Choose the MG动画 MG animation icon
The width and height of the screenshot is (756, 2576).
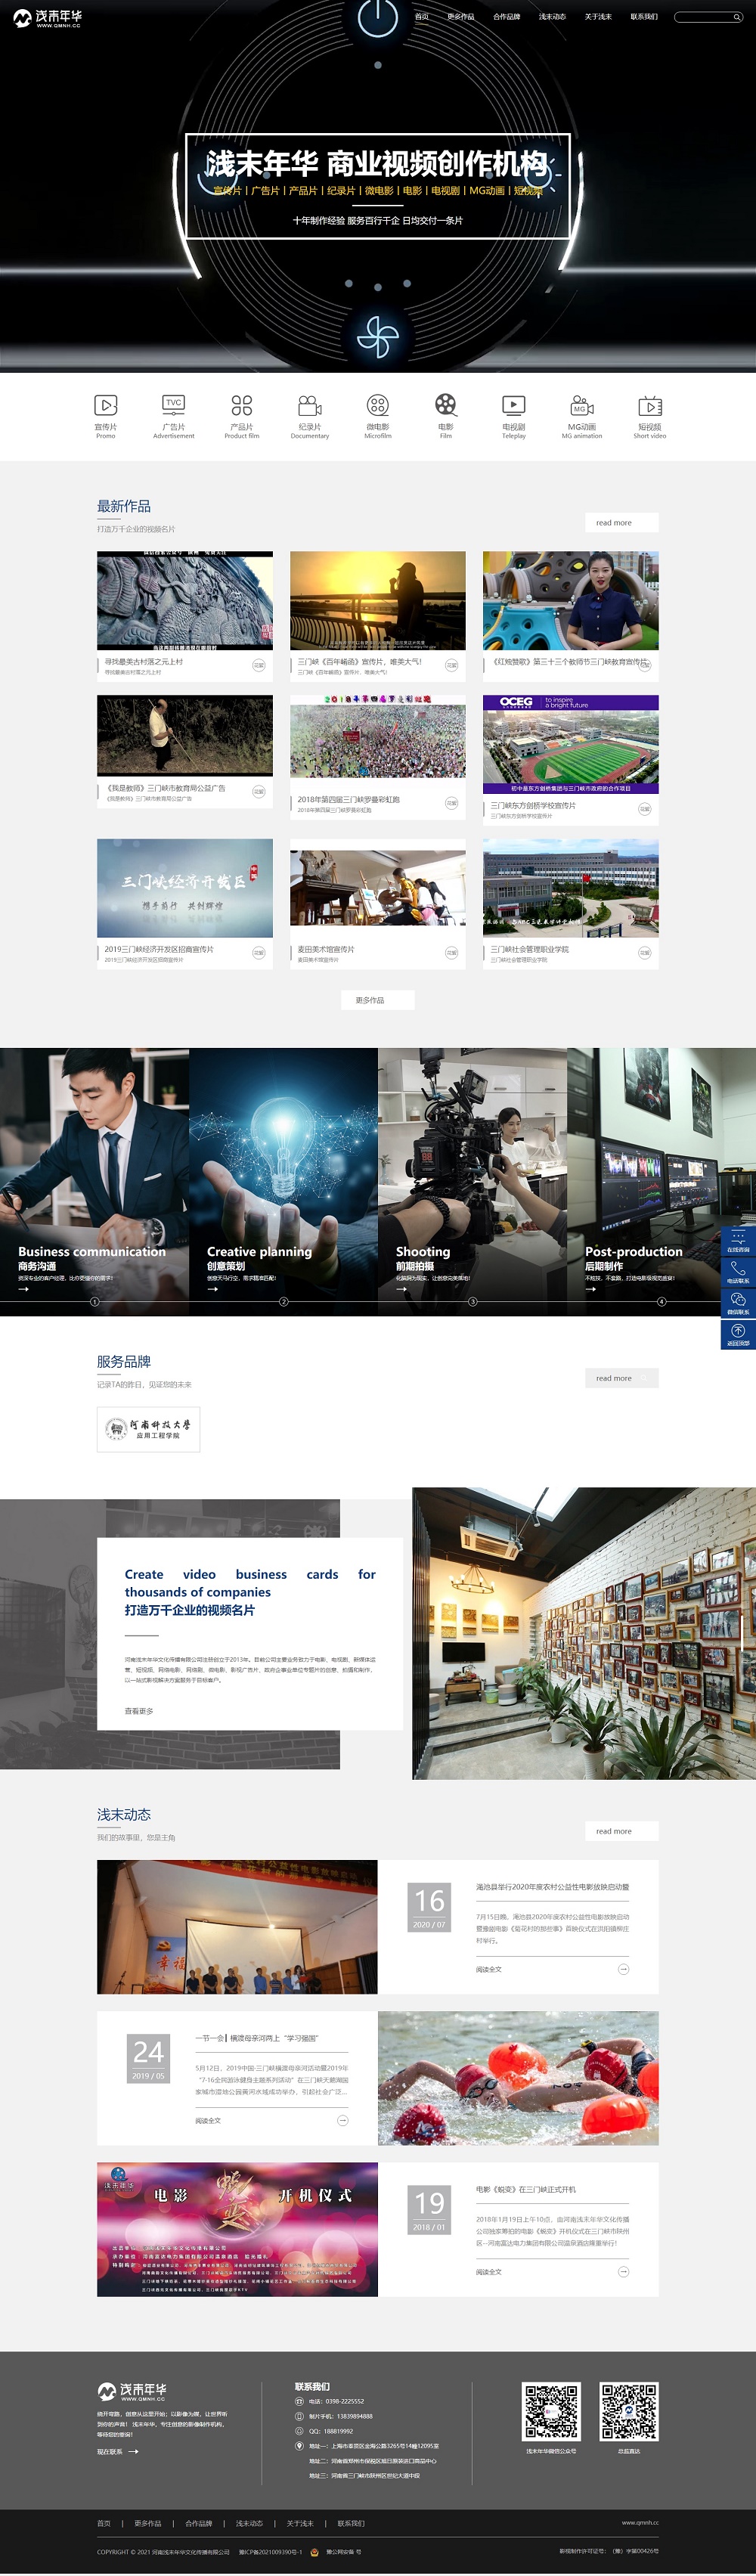tap(582, 405)
